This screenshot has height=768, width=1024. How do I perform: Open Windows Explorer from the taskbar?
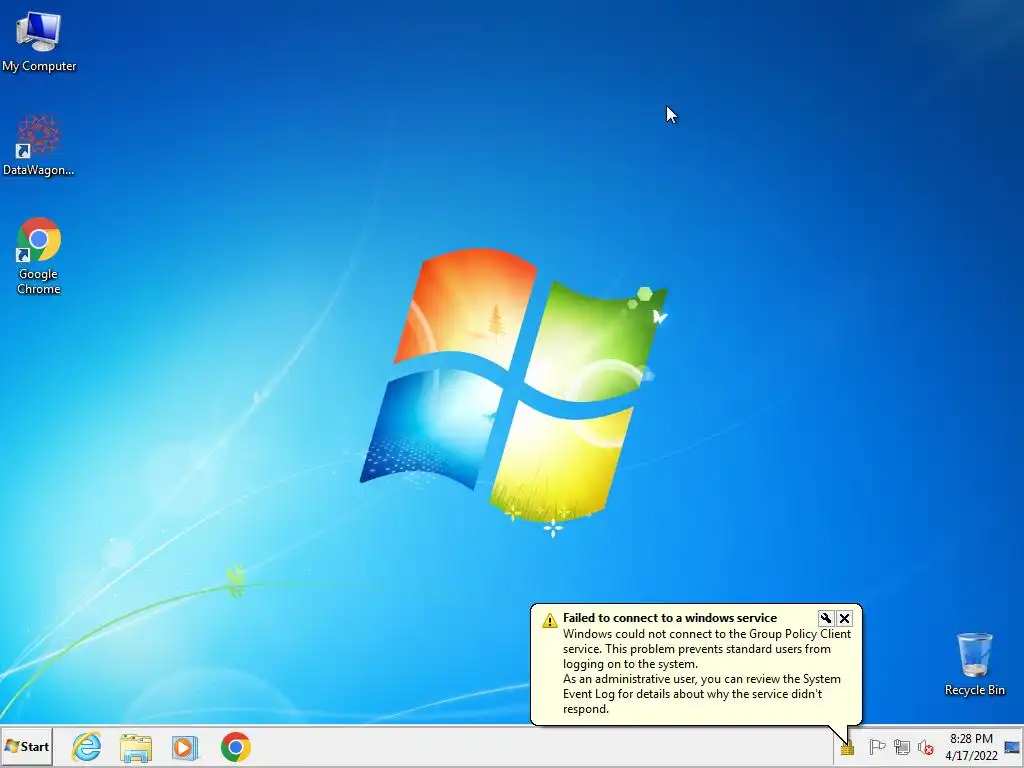[x=136, y=747]
